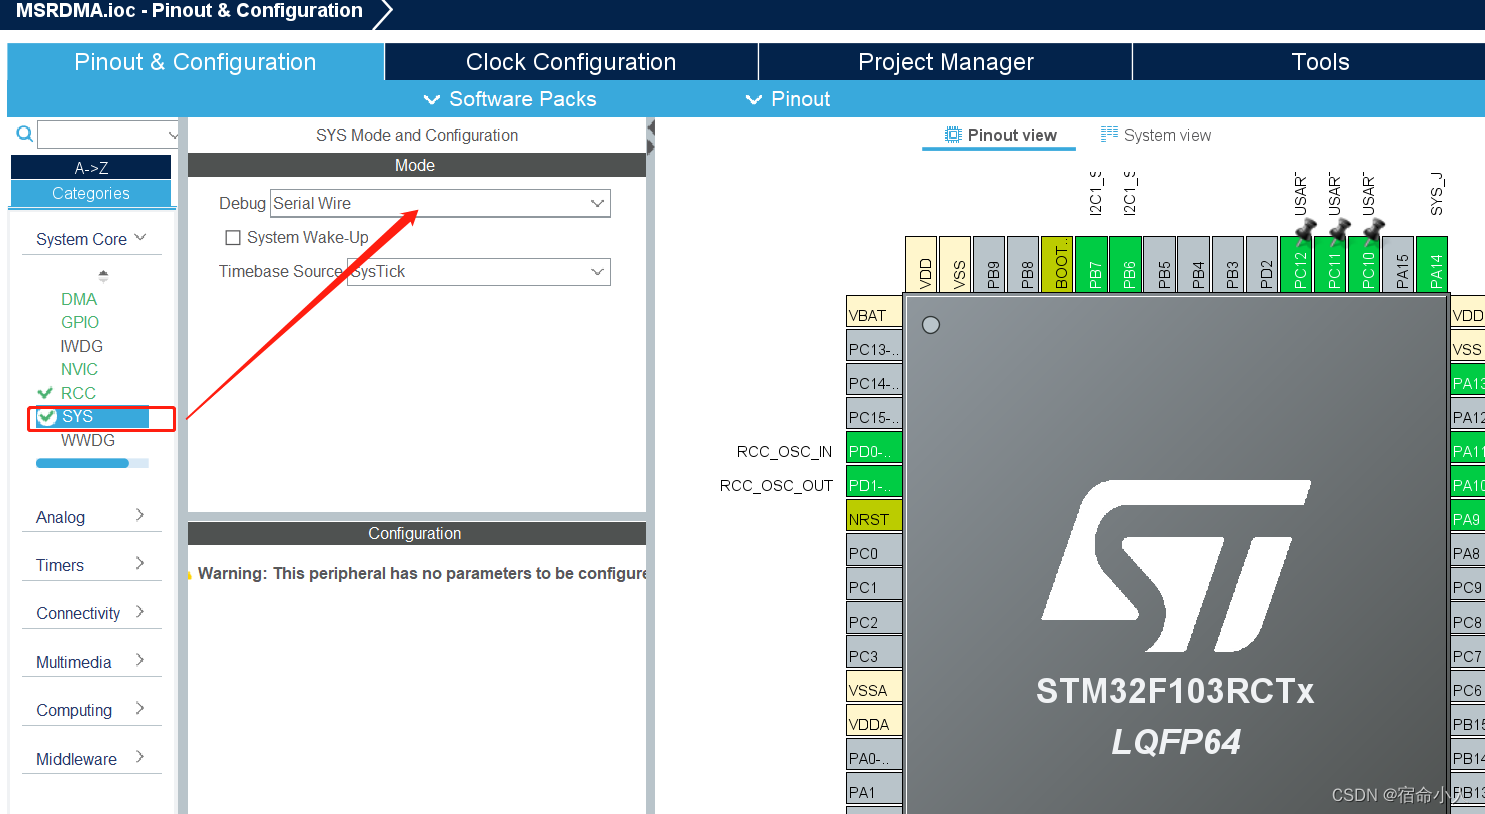This screenshot has width=1485, height=814.
Task: Select GPIO in the System Core list
Action: (x=79, y=322)
